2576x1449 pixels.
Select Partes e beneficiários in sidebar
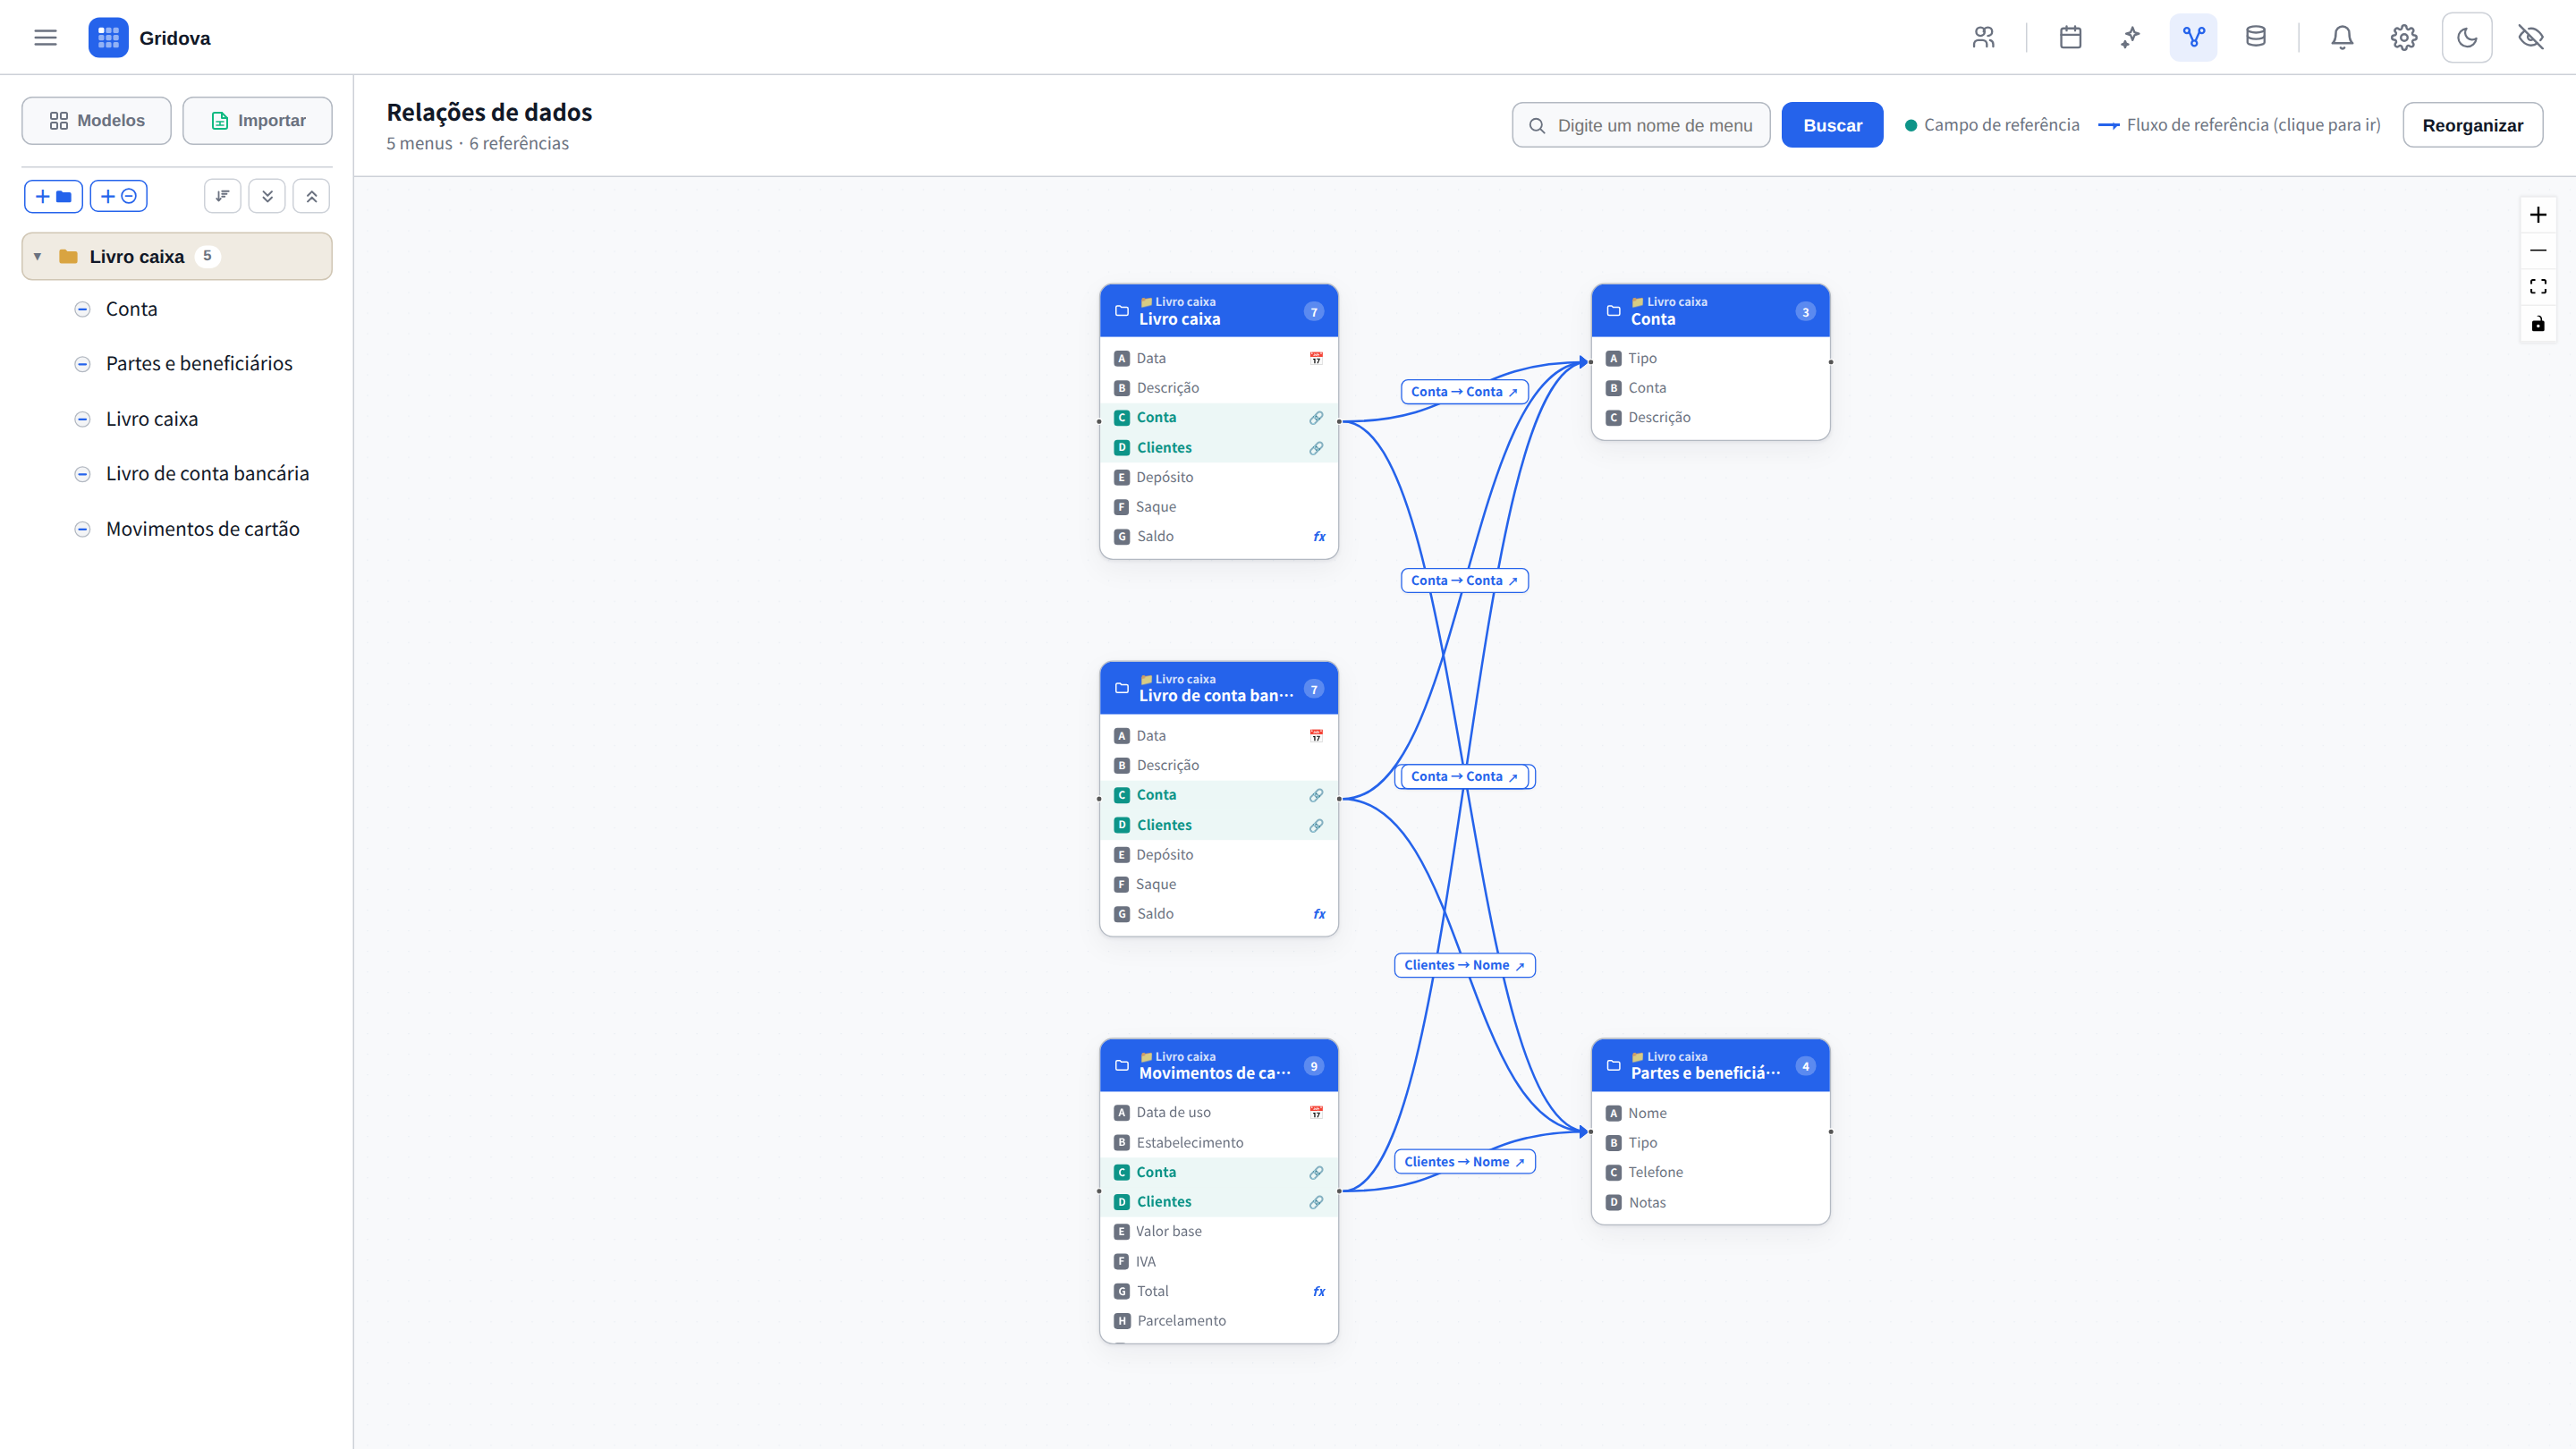click(199, 364)
